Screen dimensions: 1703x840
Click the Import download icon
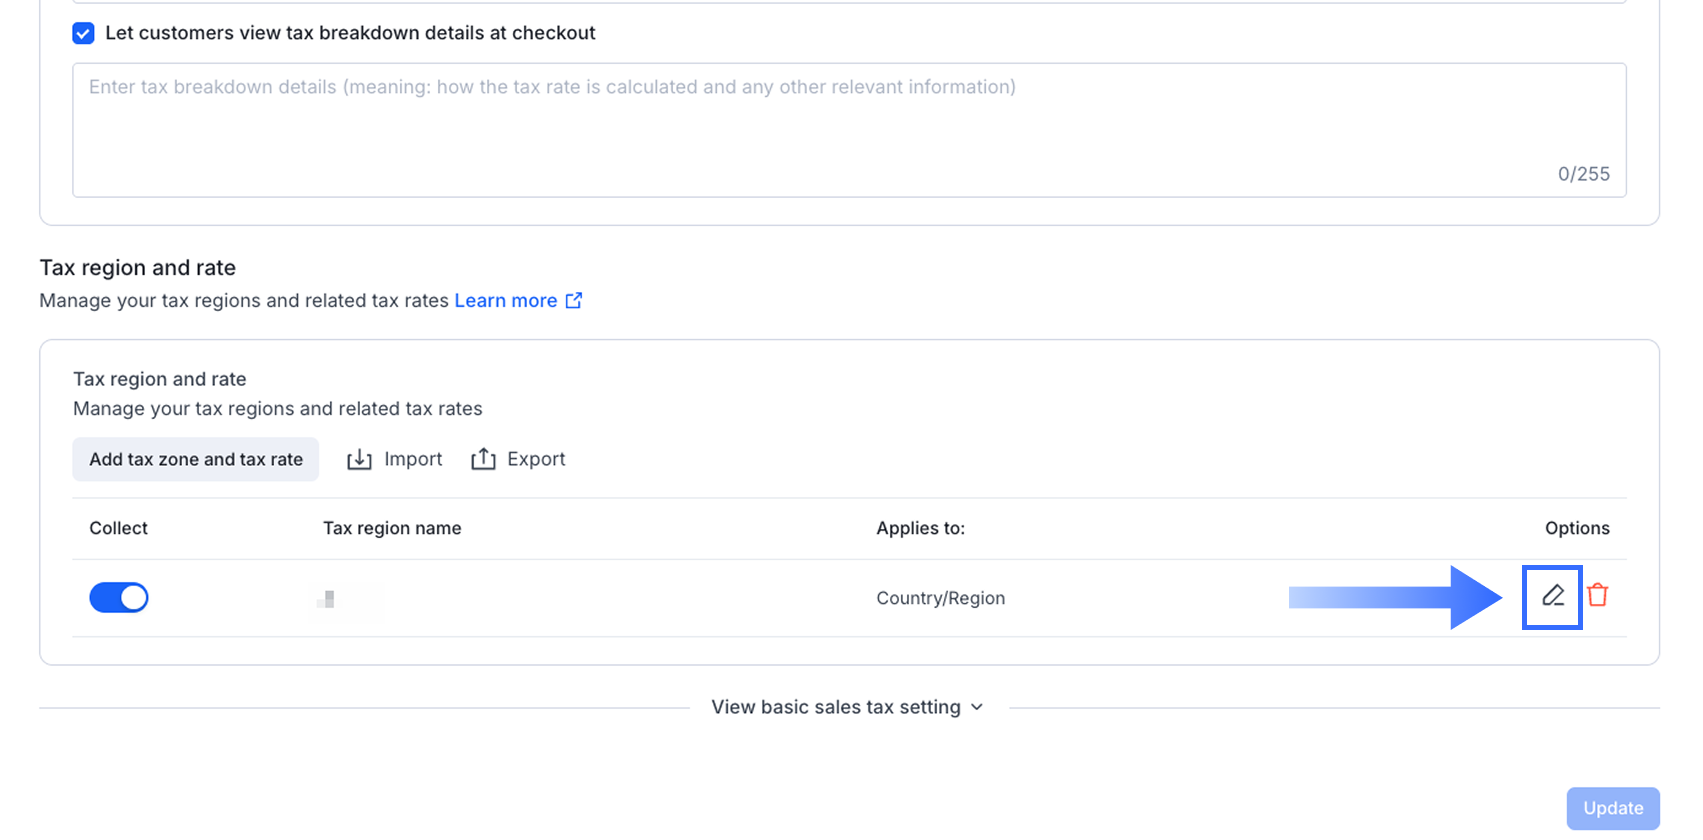click(x=359, y=459)
